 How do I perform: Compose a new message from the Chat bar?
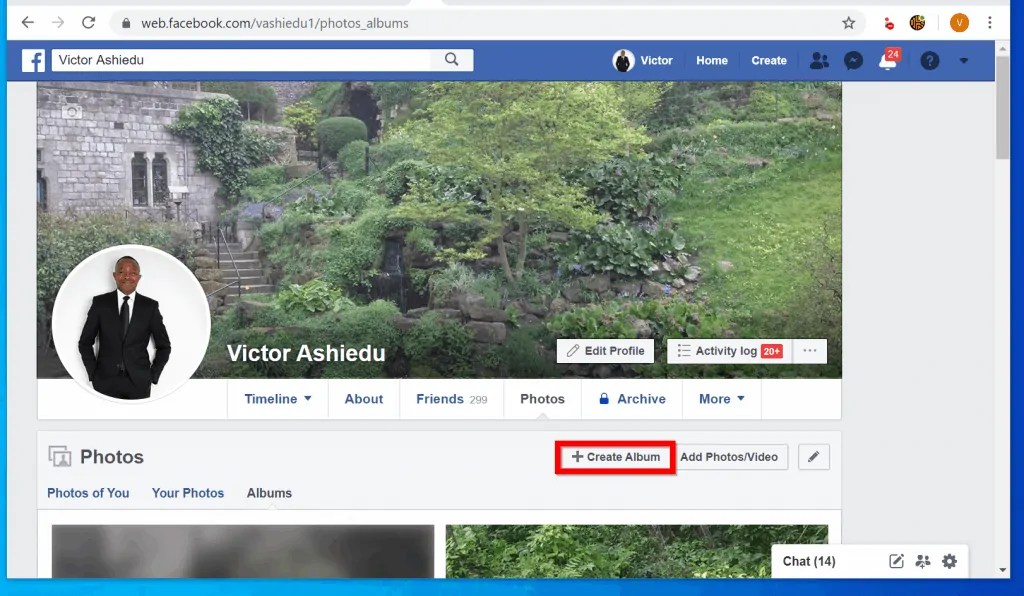coord(895,561)
